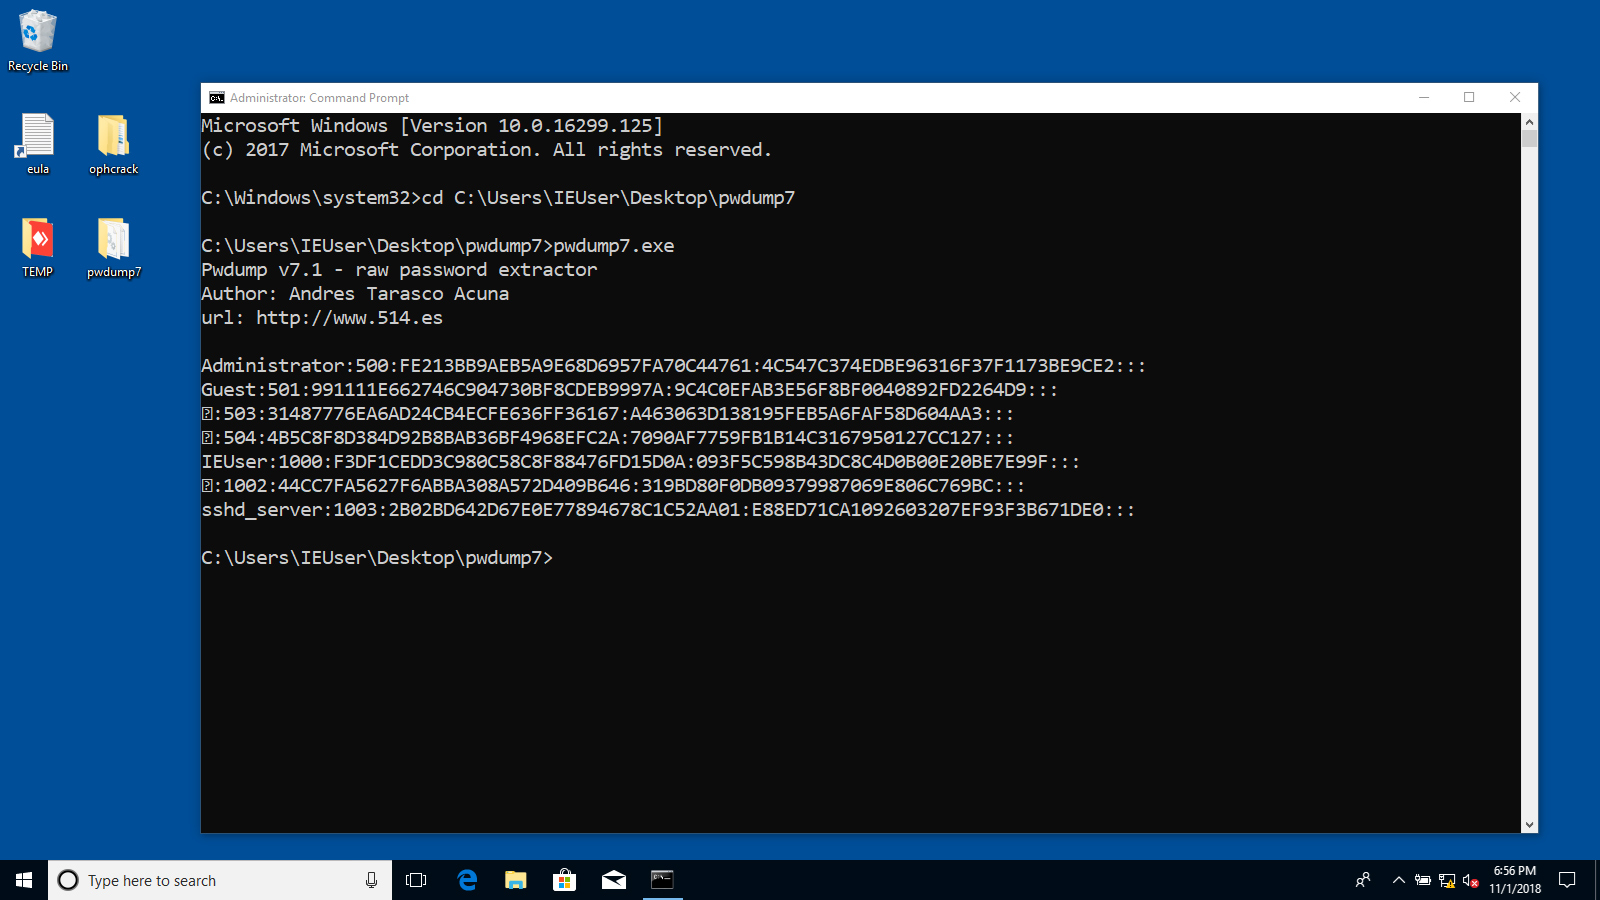Click the IEUser:1000 hash line

pos(640,462)
